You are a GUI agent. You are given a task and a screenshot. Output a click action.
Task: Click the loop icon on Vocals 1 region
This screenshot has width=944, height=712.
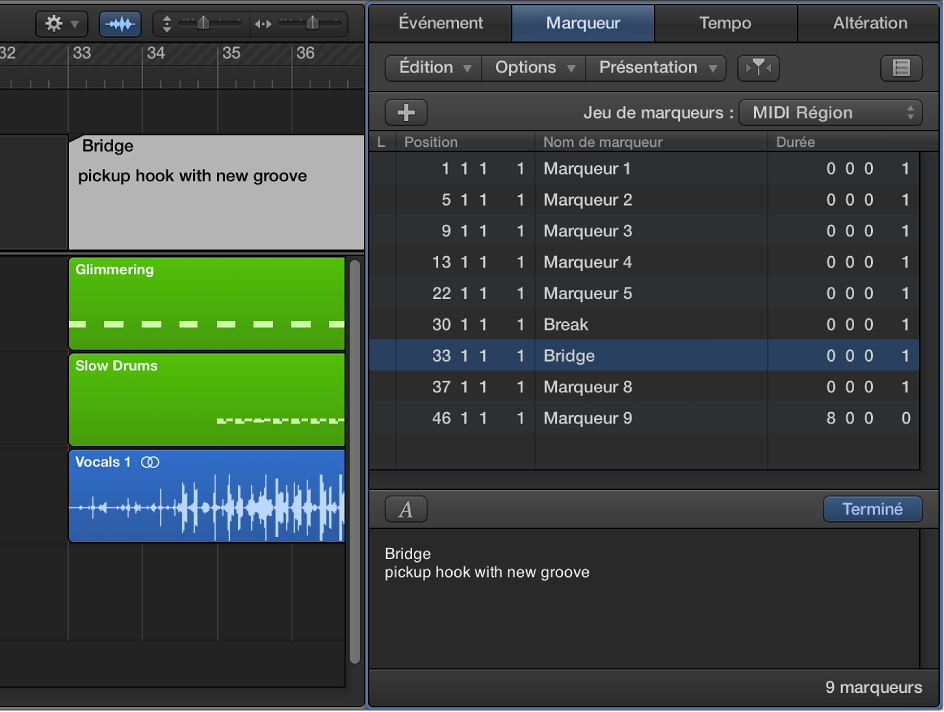[x=150, y=462]
